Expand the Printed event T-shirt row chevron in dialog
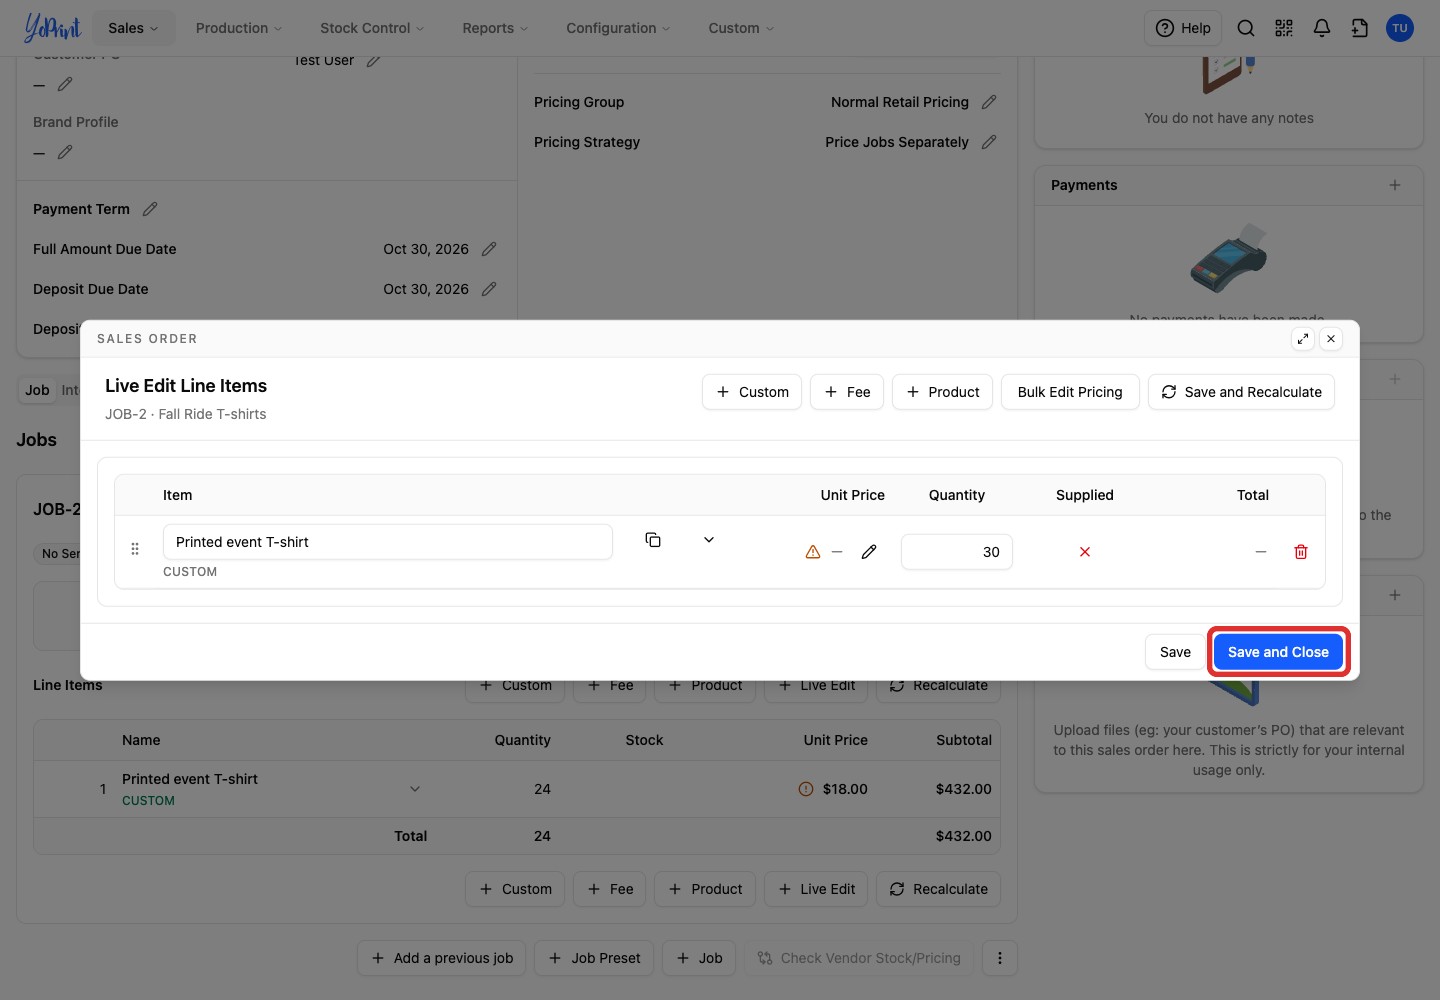The width and height of the screenshot is (1440, 1000). (x=709, y=540)
